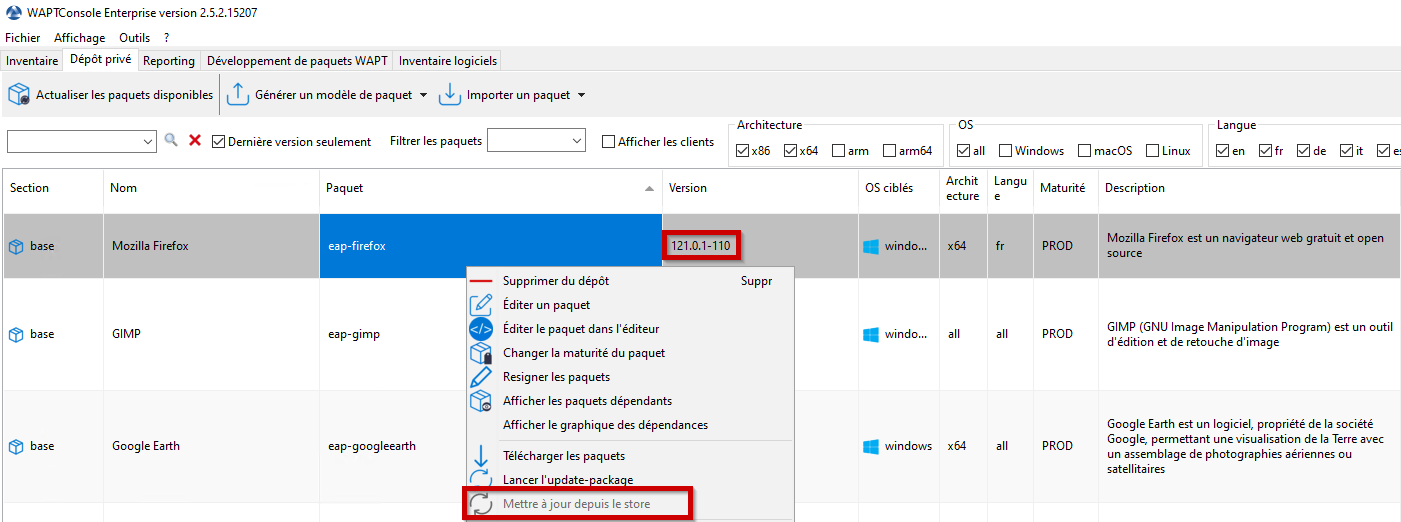The height and width of the screenshot is (522, 1401).
Task: Click the Windows logo in Google Earth row
Action: tap(871, 446)
